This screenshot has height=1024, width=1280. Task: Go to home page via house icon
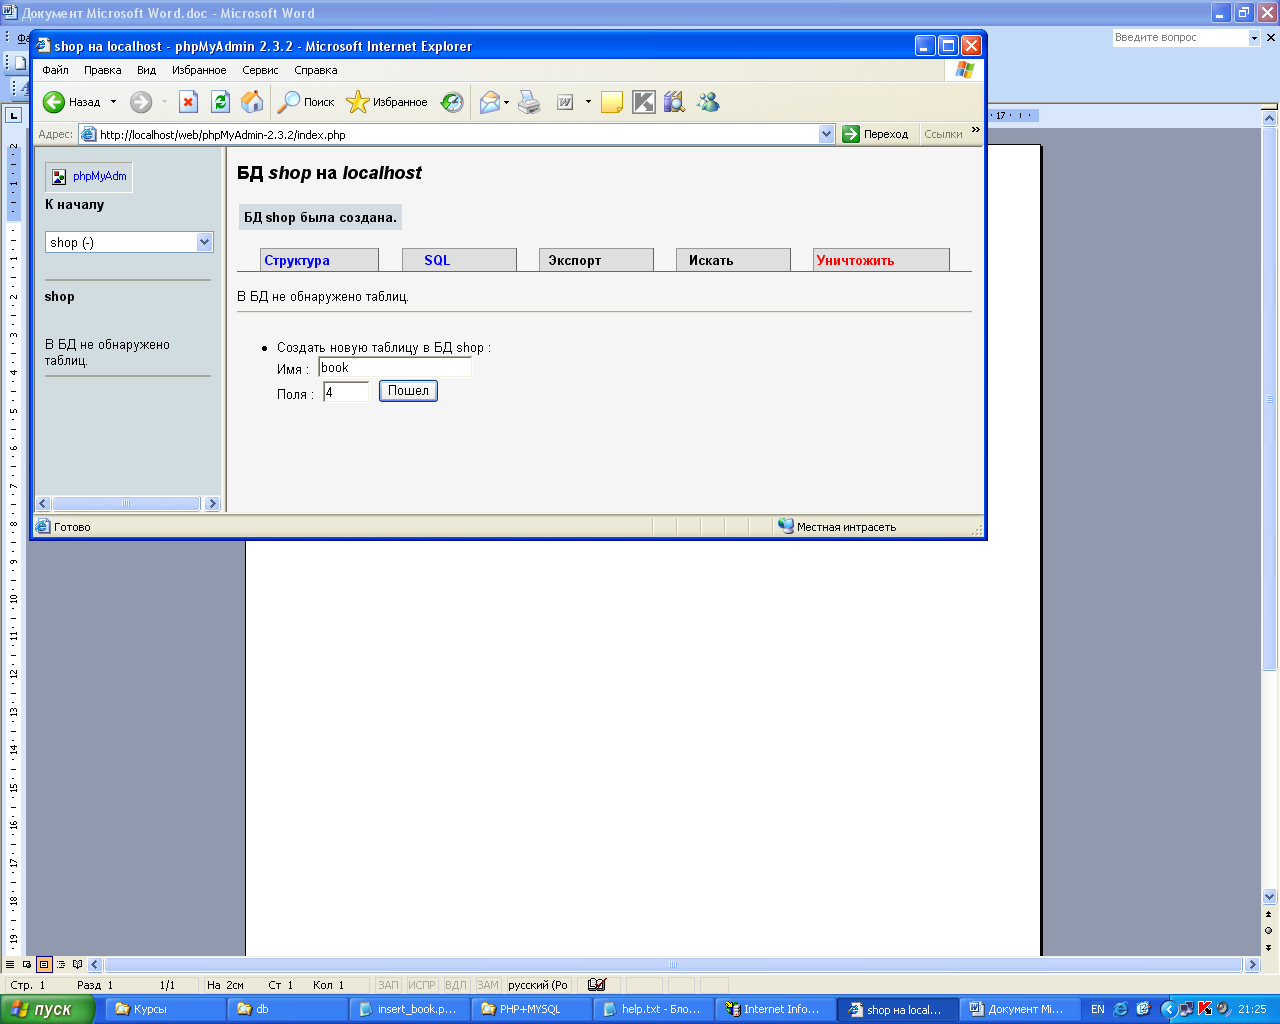pos(252,102)
